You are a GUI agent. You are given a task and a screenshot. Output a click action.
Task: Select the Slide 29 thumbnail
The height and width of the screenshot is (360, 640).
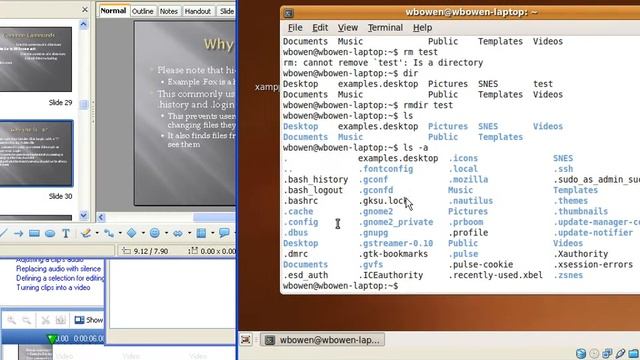(36, 59)
